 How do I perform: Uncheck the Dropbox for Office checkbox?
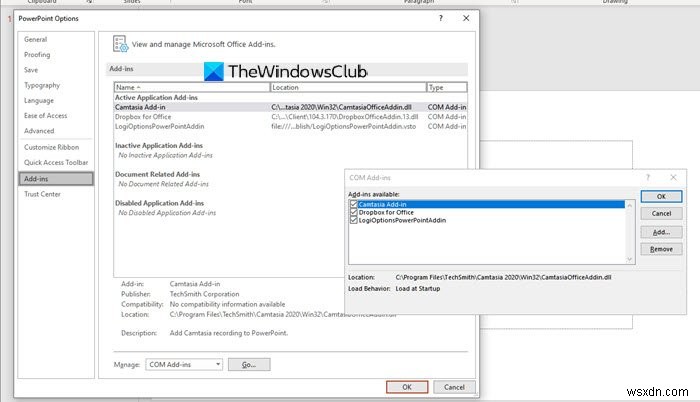point(354,212)
